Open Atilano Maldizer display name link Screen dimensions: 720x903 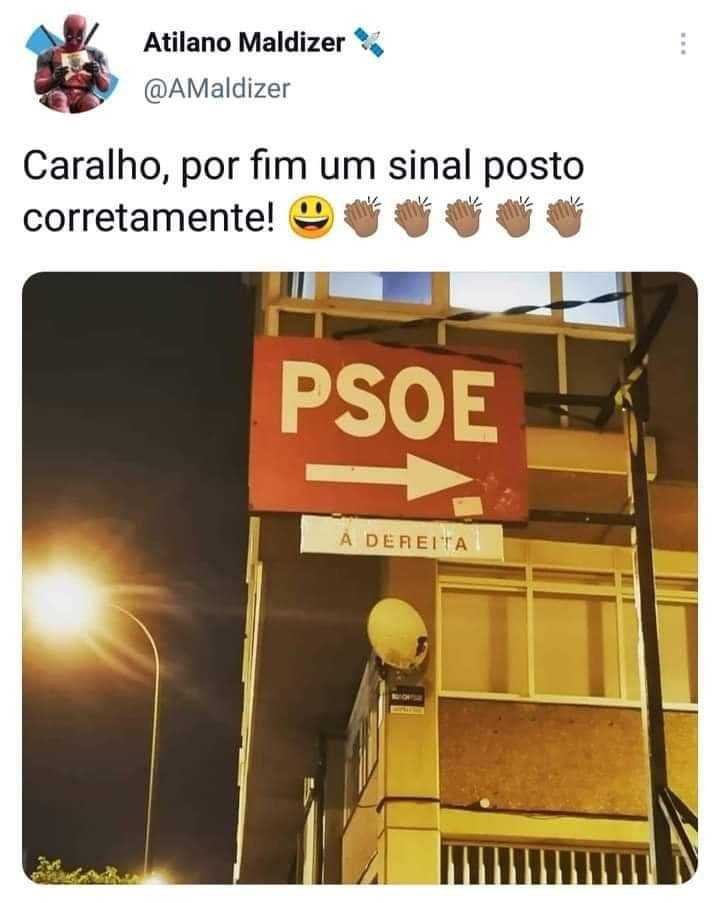[x=244, y=43]
